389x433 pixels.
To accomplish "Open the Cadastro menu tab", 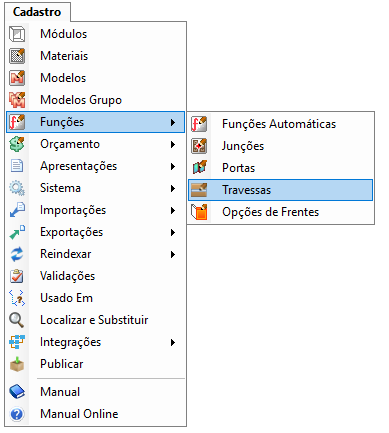I will (37, 12).
